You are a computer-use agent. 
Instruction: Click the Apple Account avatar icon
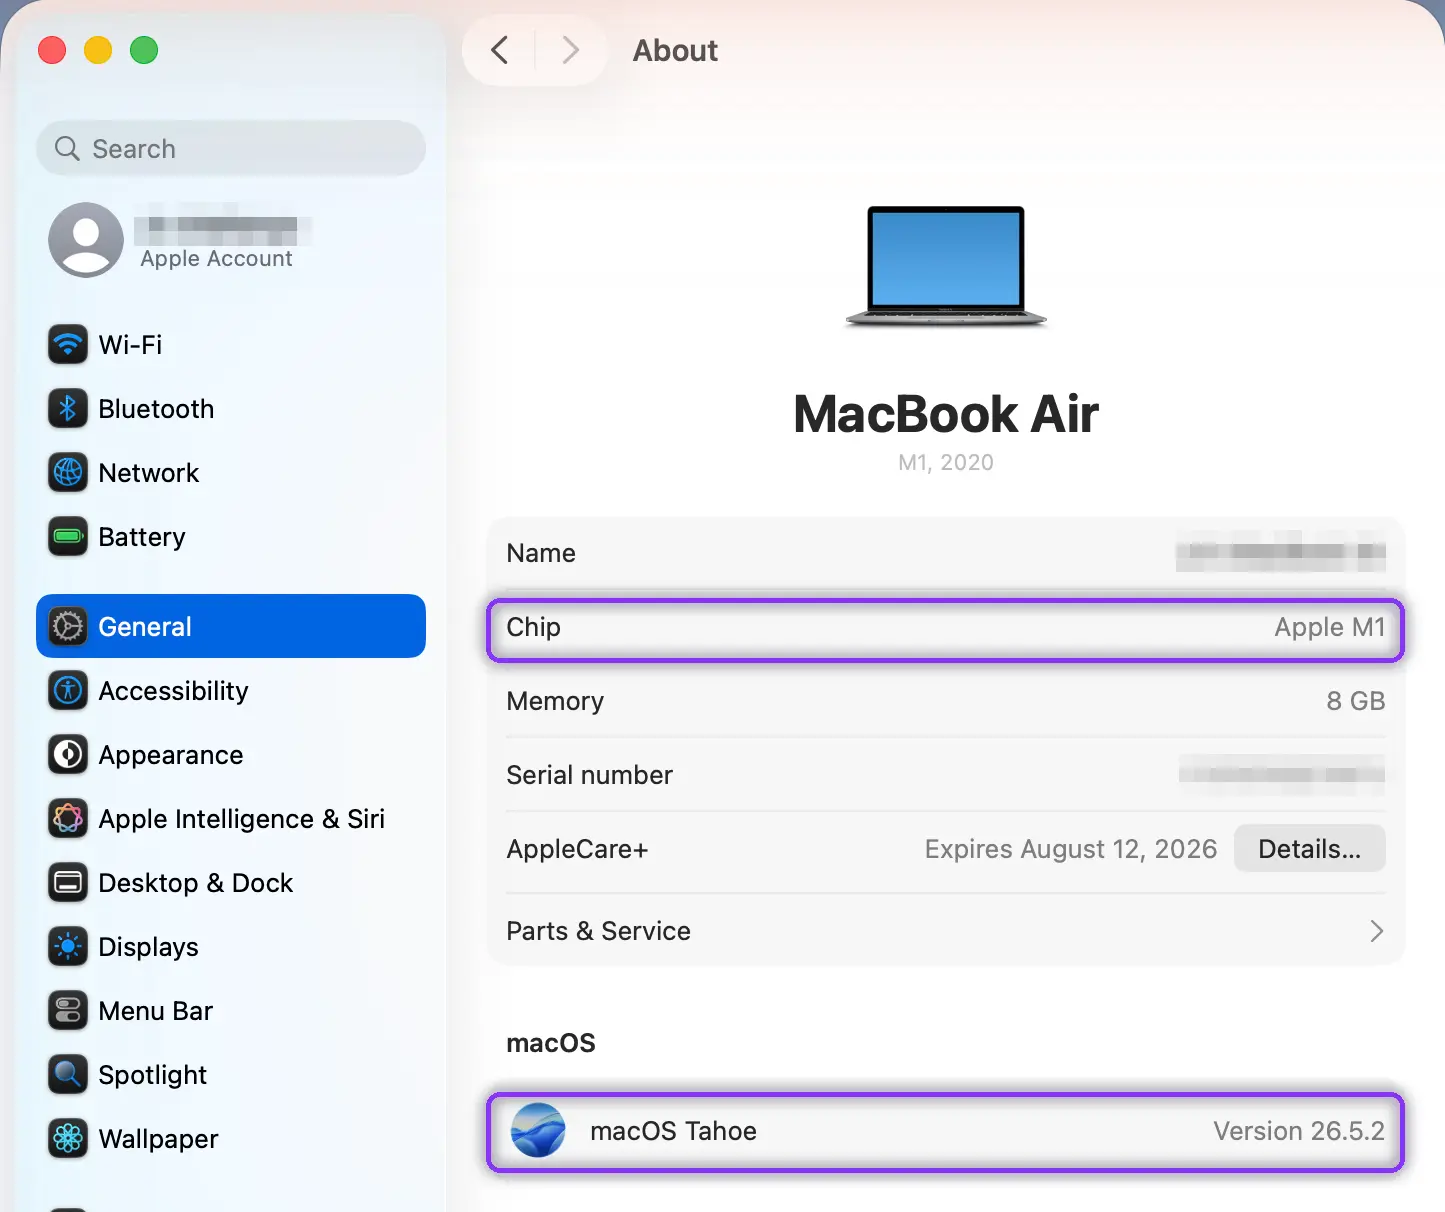pos(86,240)
